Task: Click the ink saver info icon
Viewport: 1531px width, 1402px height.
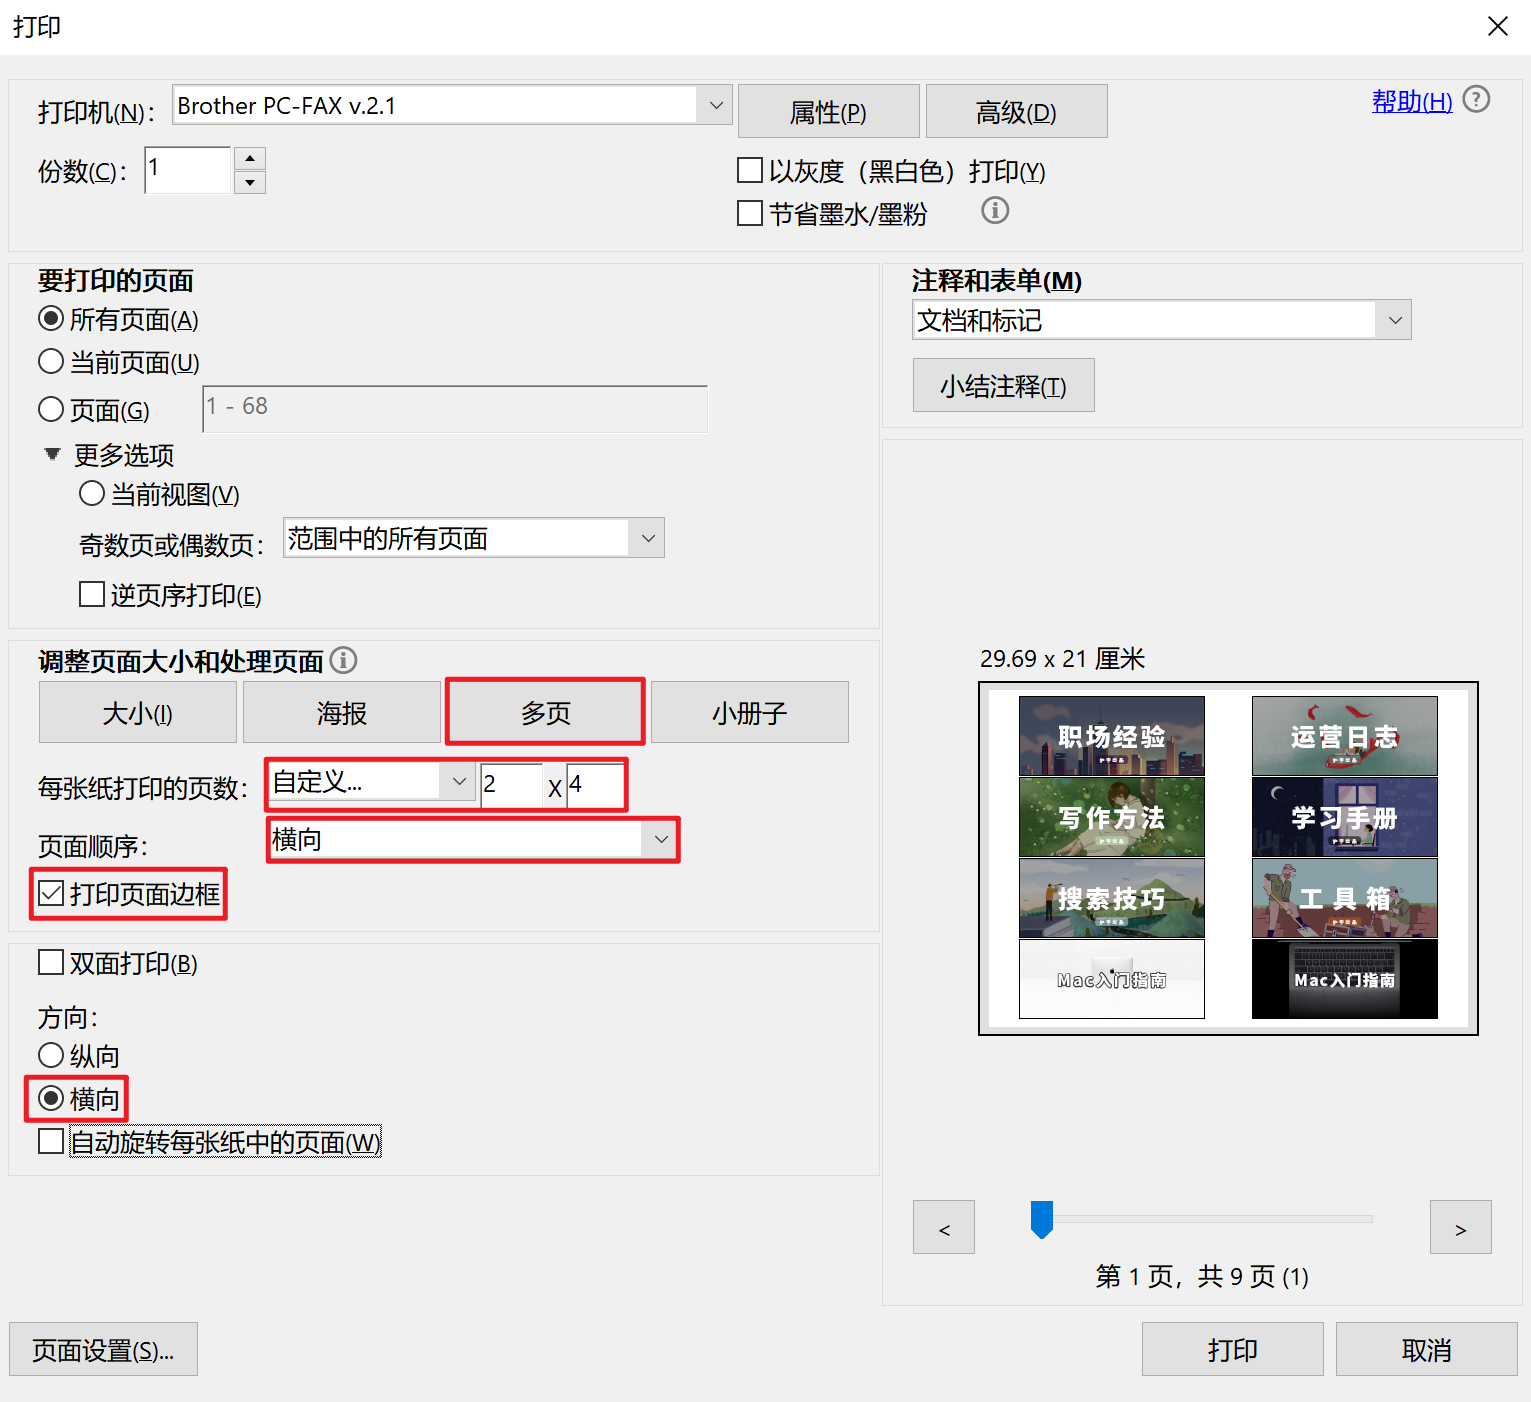Action: pyautogui.click(x=995, y=210)
